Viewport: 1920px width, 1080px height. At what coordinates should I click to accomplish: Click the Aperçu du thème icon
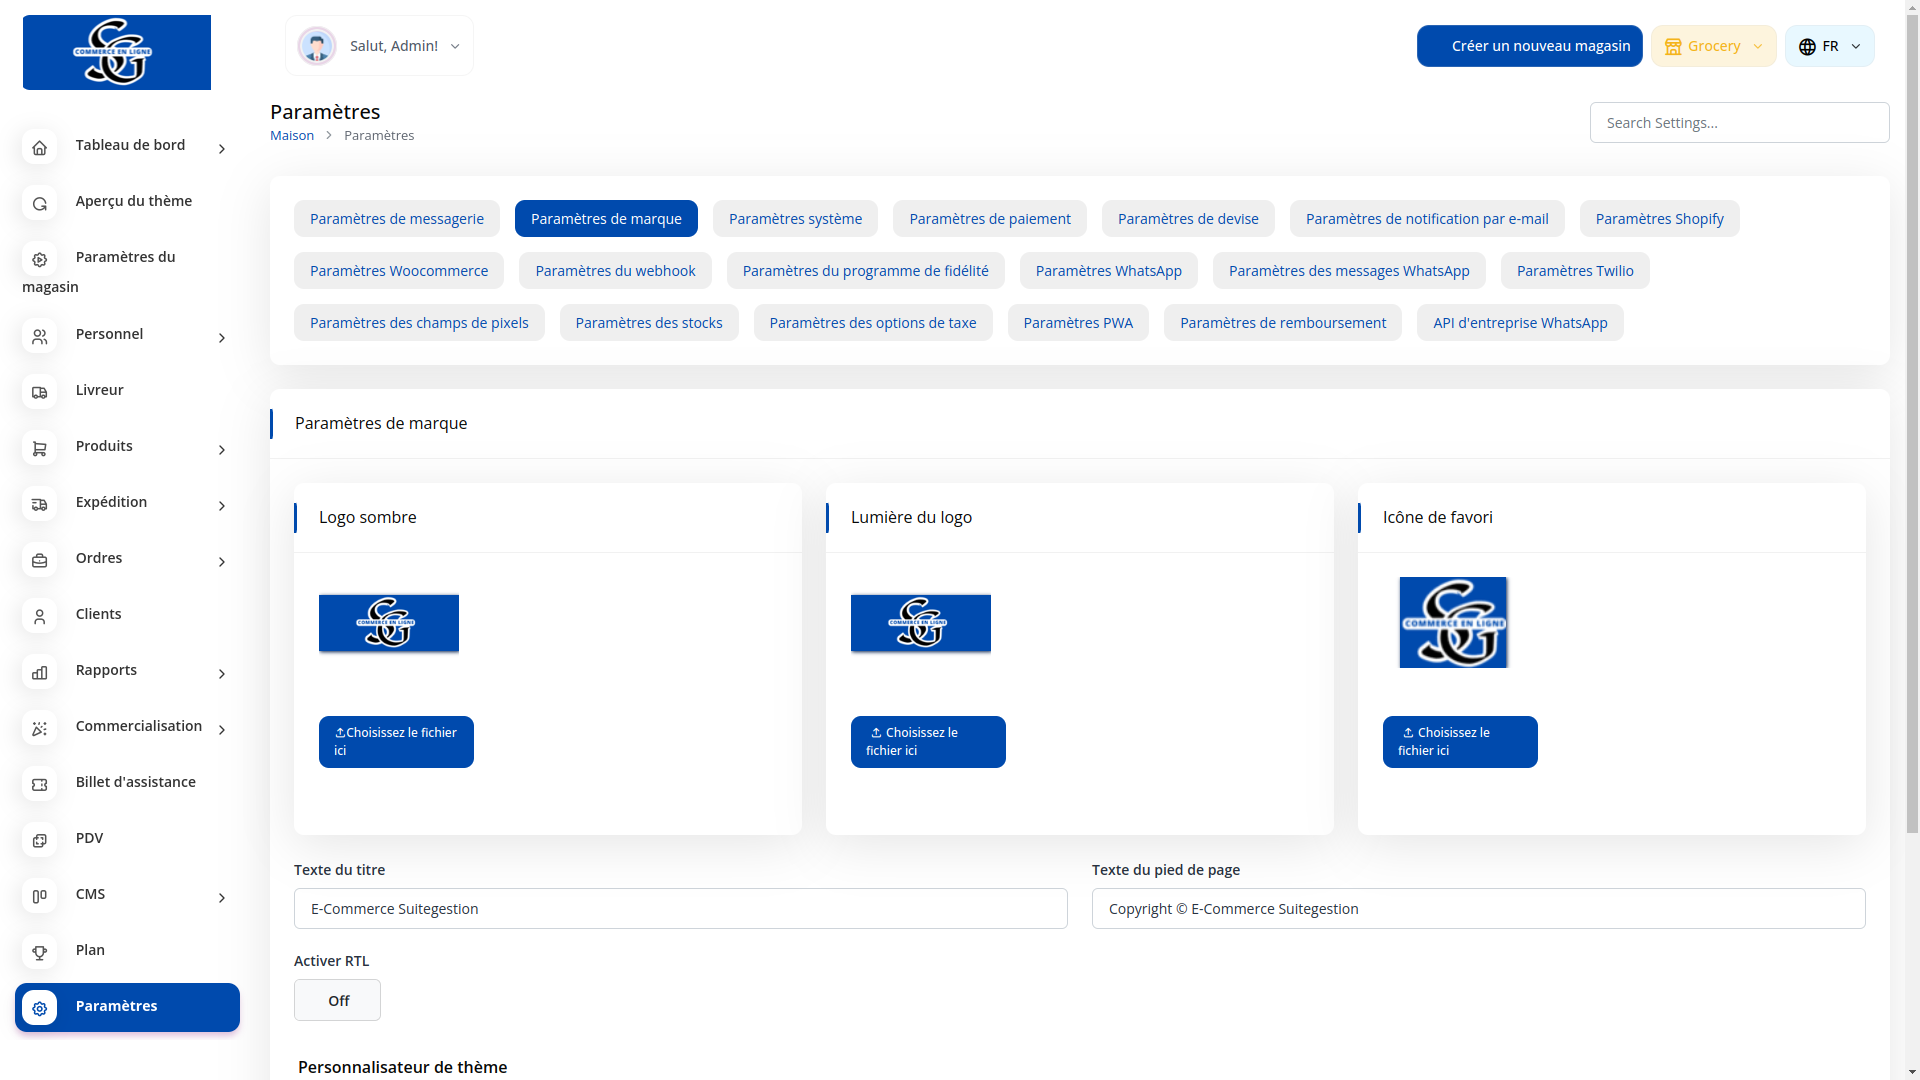click(39, 203)
